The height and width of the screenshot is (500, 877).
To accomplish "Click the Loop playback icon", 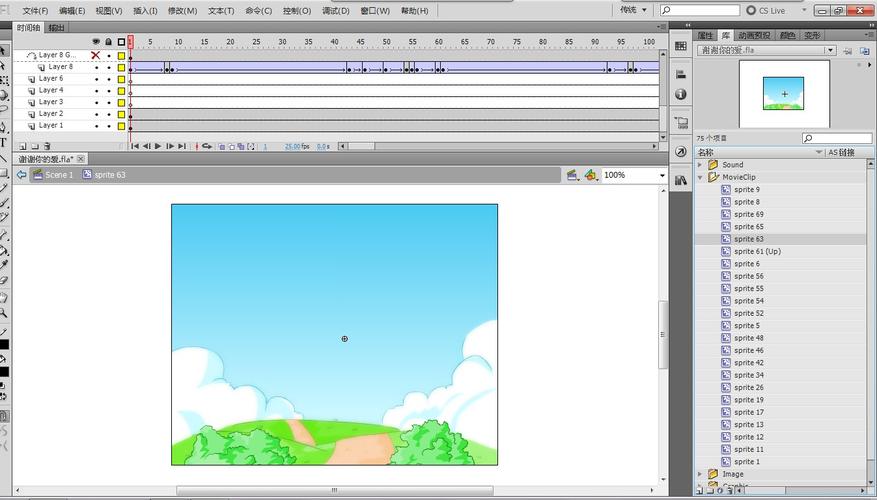I will coord(207,146).
